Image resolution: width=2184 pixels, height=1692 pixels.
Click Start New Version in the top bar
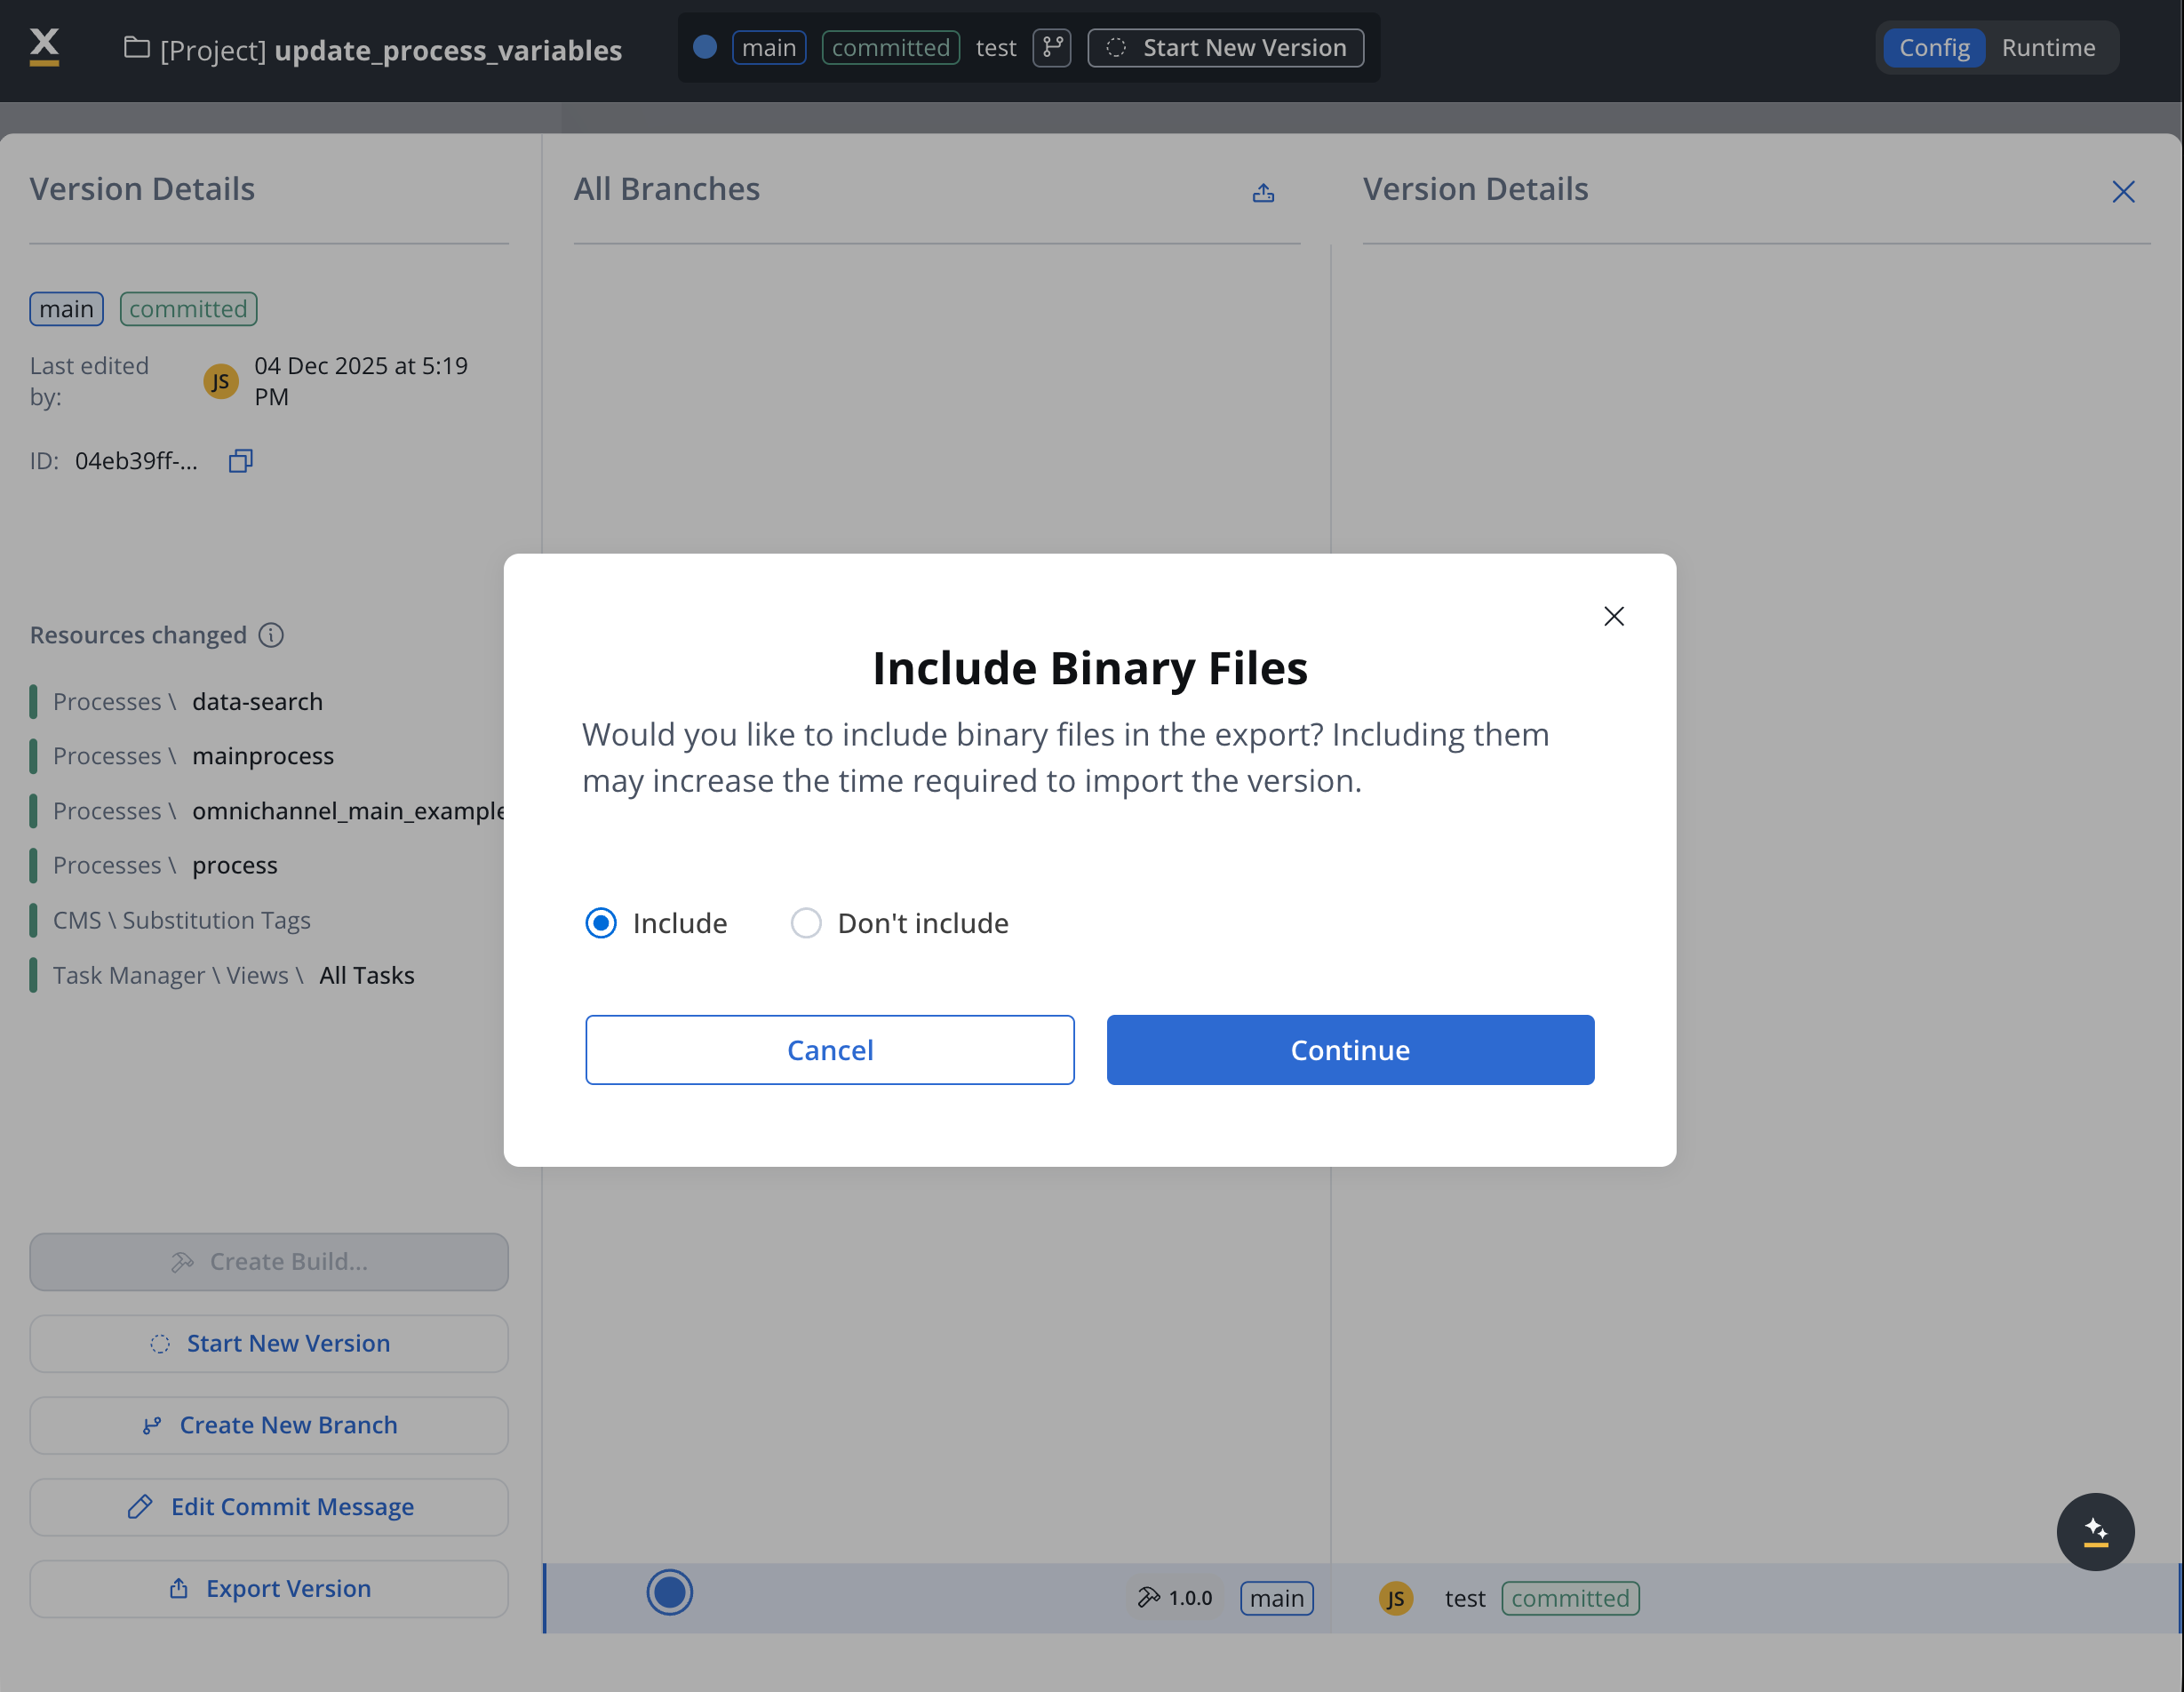click(1225, 48)
